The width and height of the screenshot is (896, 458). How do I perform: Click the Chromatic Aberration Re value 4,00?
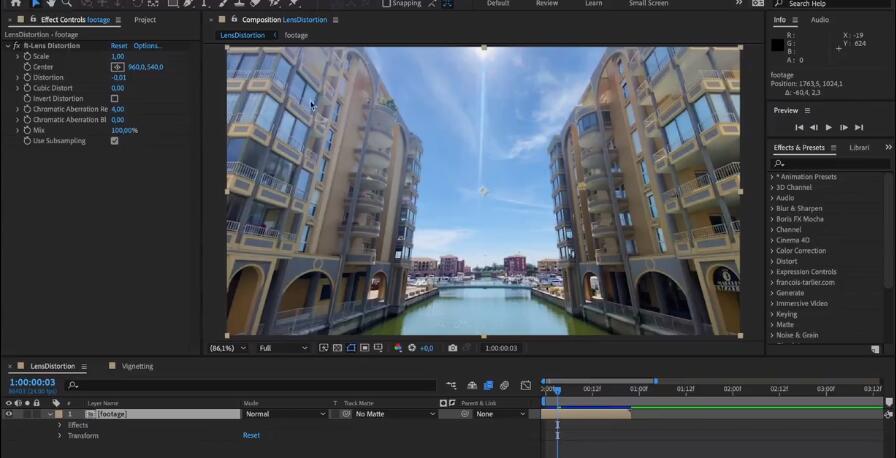(x=118, y=109)
